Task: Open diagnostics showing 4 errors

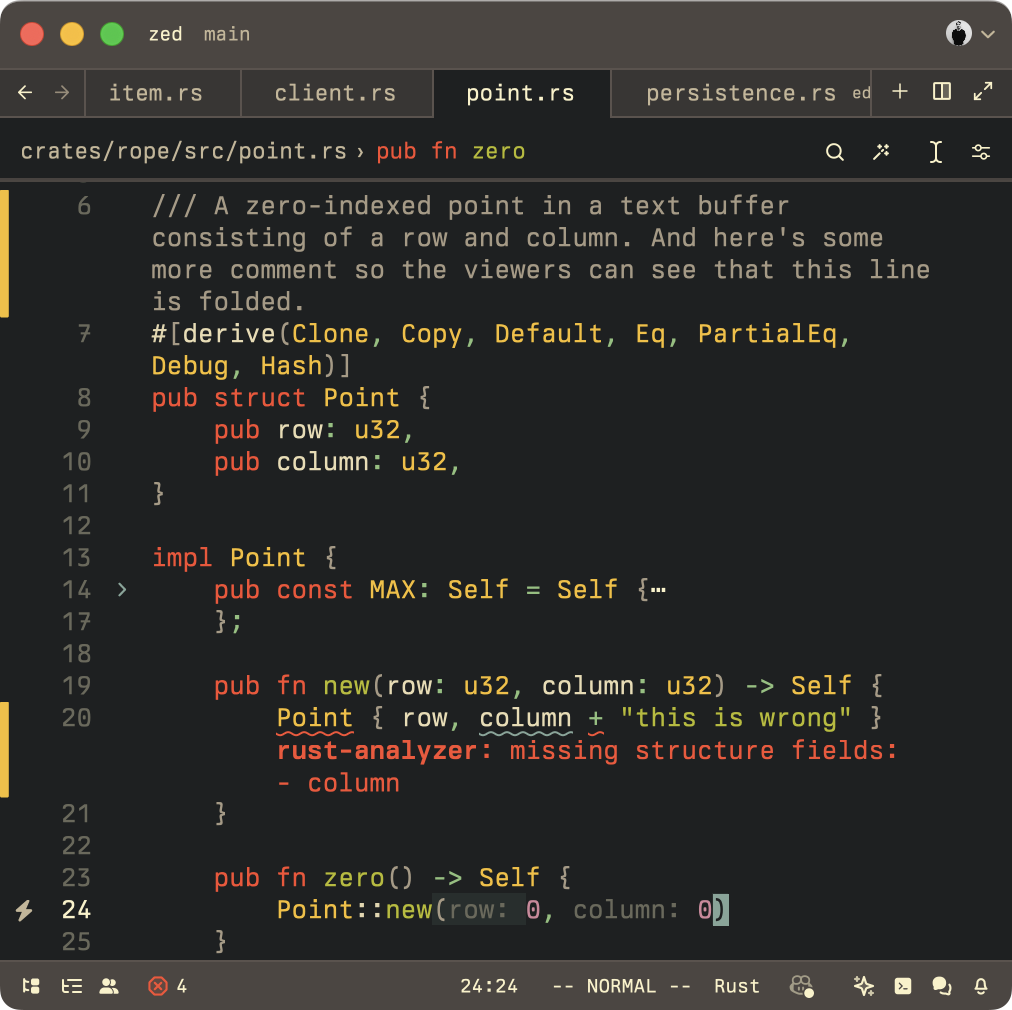Action: (167, 986)
